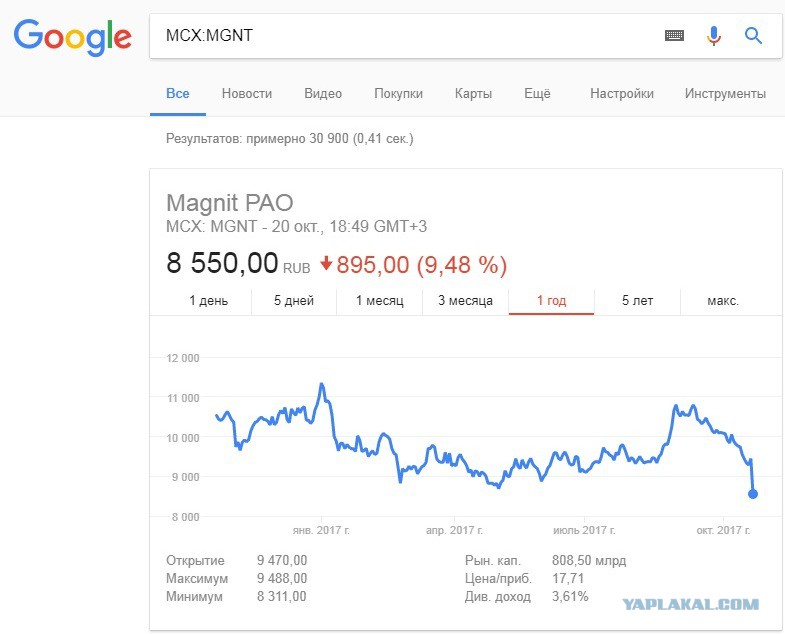The image size is (785, 634).
Task: Open the Карты tab
Action: [x=473, y=94]
